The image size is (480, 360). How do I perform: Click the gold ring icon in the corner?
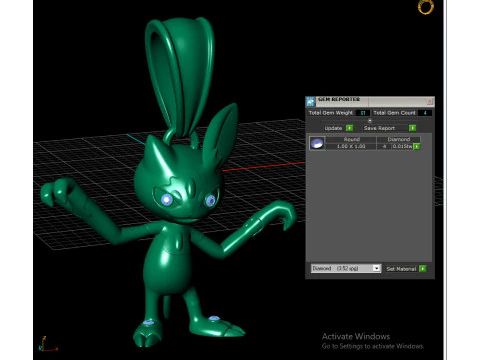click(426, 7)
